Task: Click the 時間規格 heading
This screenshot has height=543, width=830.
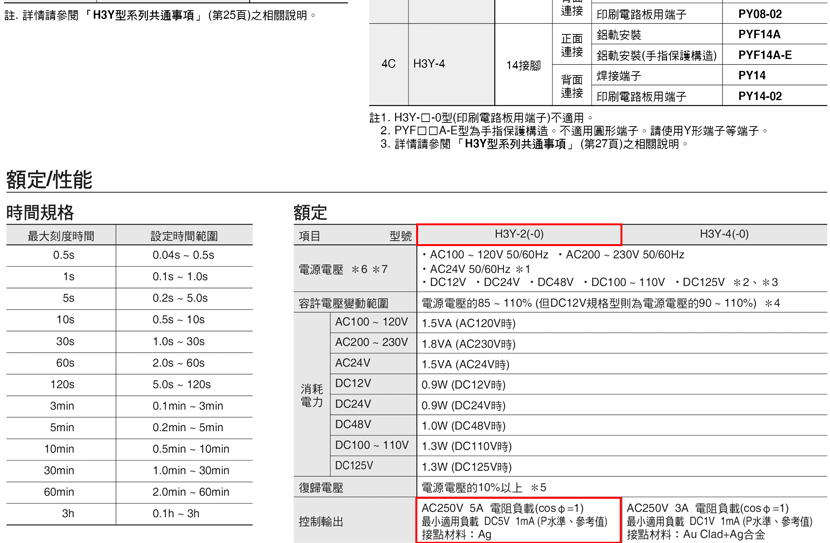Action: [x=40, y=212]
